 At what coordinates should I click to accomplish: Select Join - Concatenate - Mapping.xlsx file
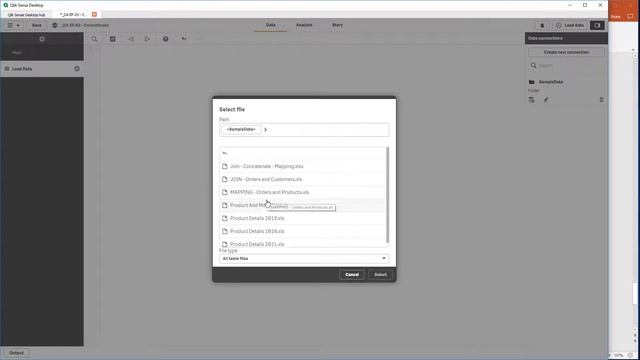coord(303,166)
